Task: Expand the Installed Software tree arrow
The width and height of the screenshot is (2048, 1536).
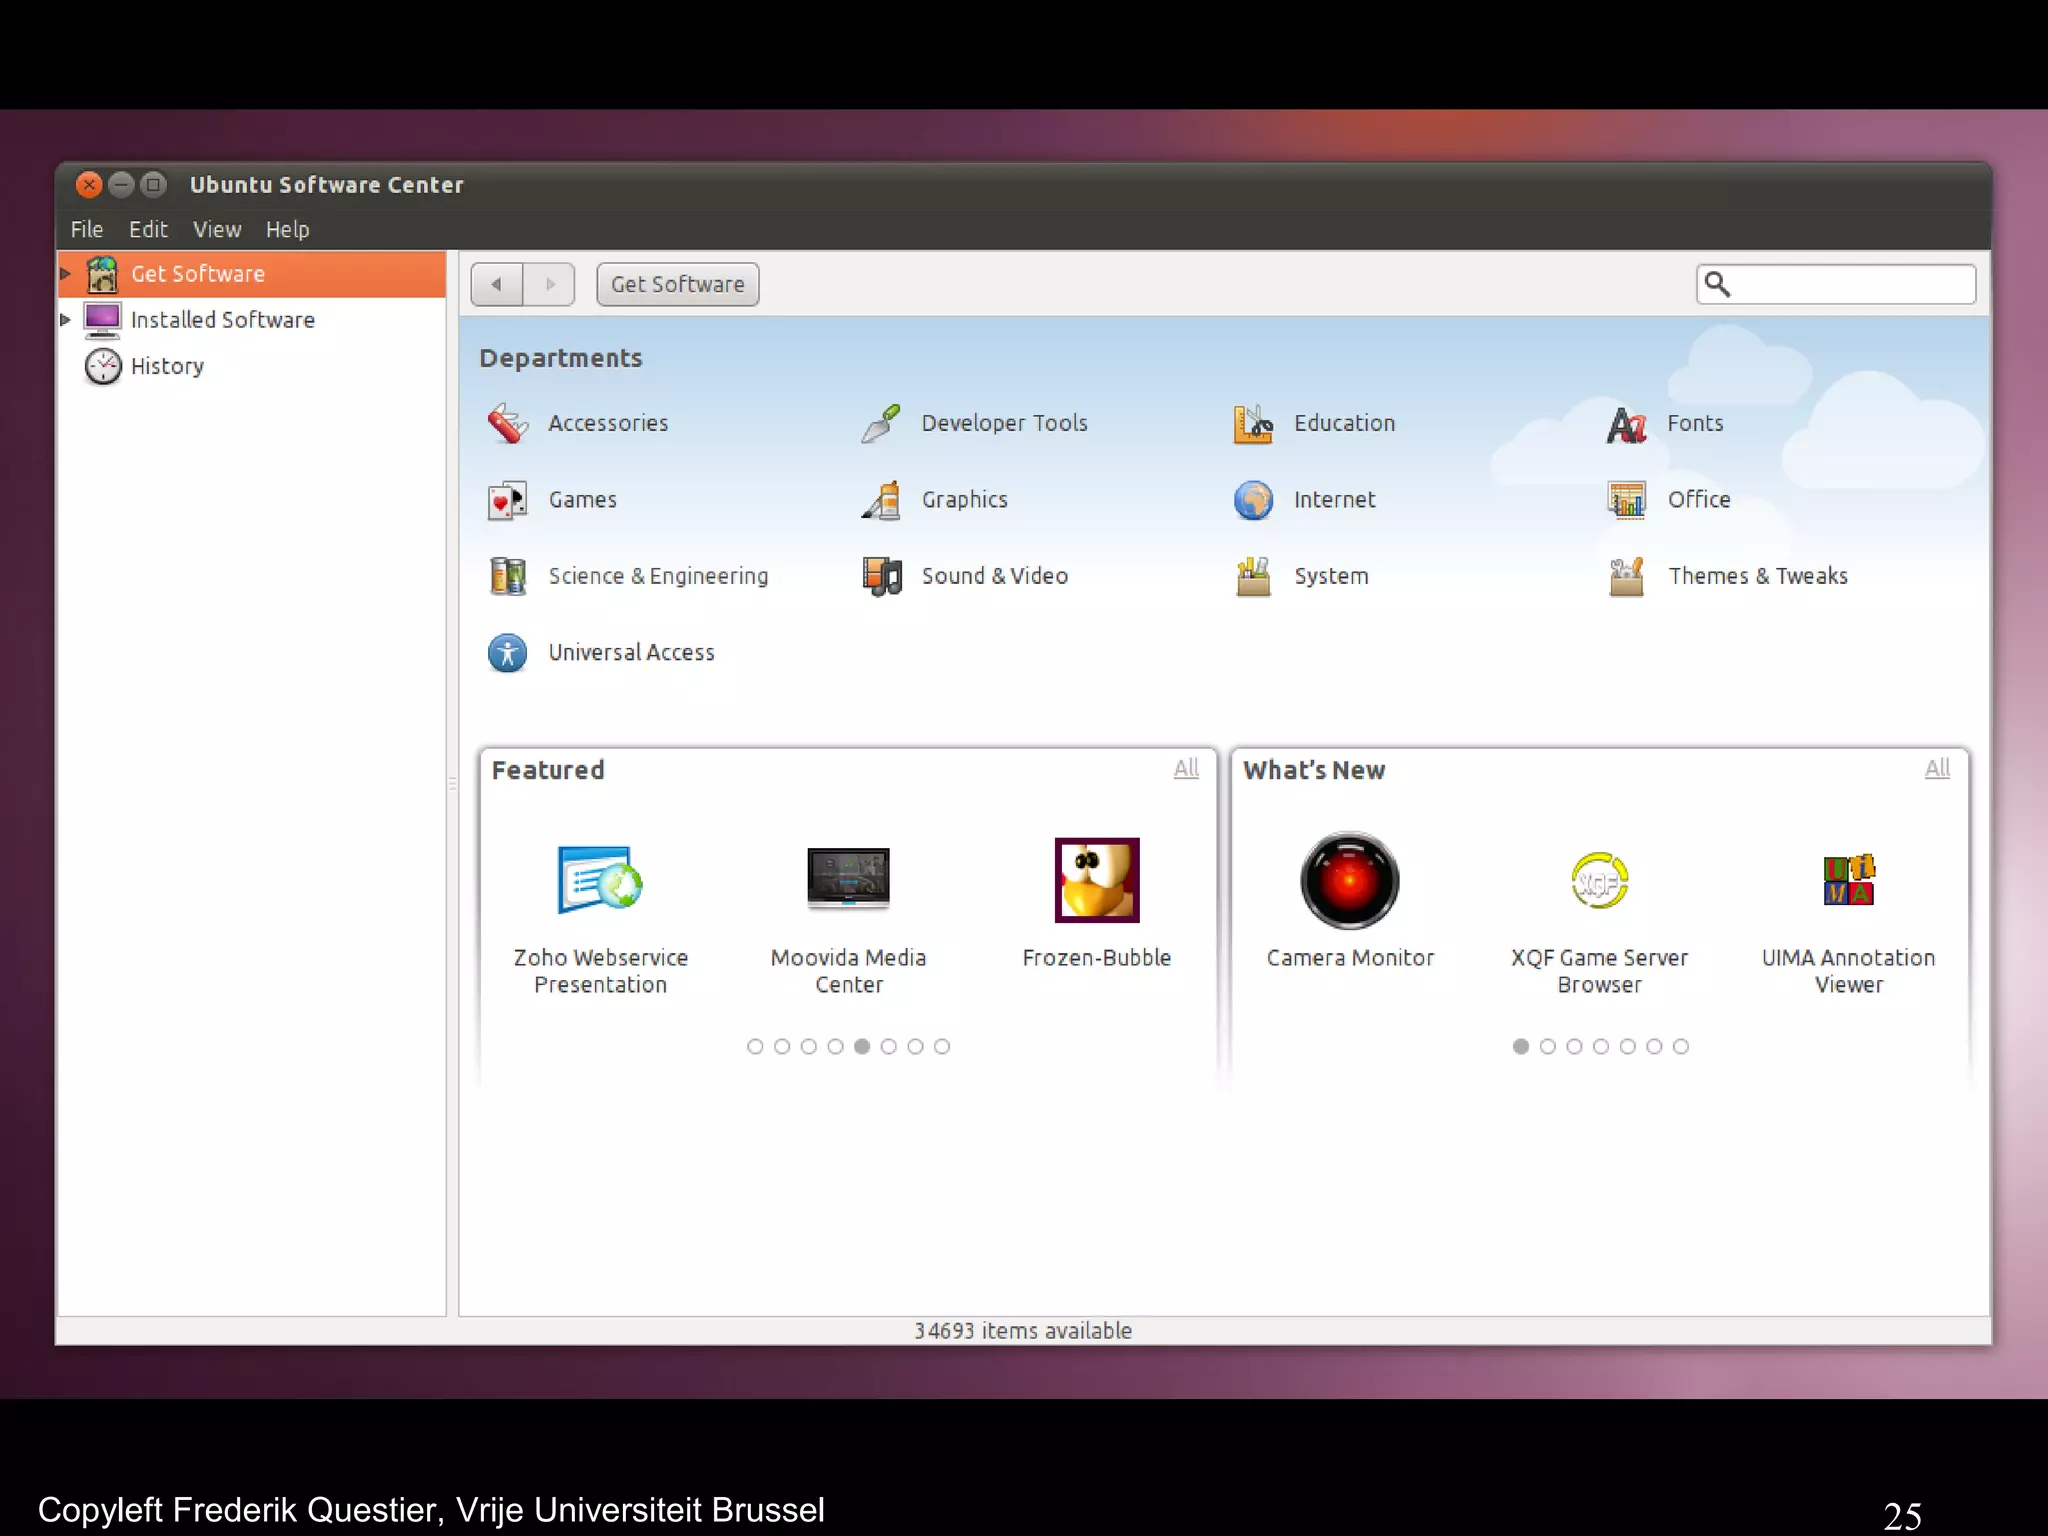Action: tap(66, 320)
